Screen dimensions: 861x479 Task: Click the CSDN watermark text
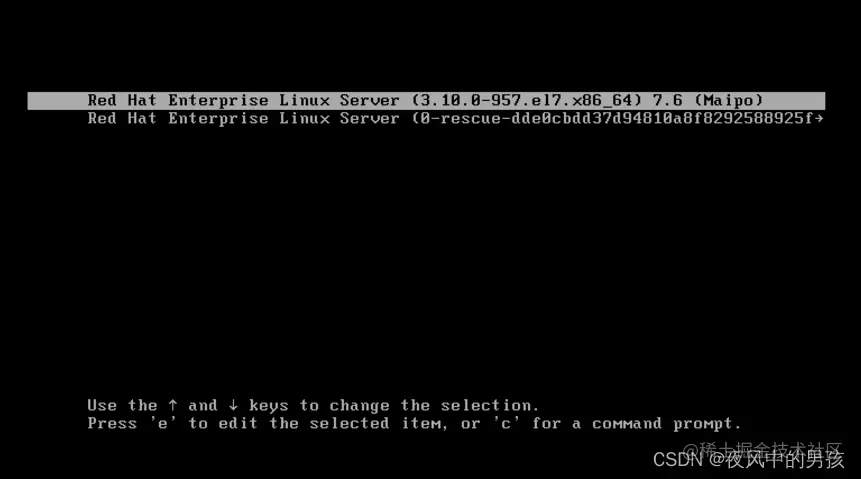click(x=748, y=460)
